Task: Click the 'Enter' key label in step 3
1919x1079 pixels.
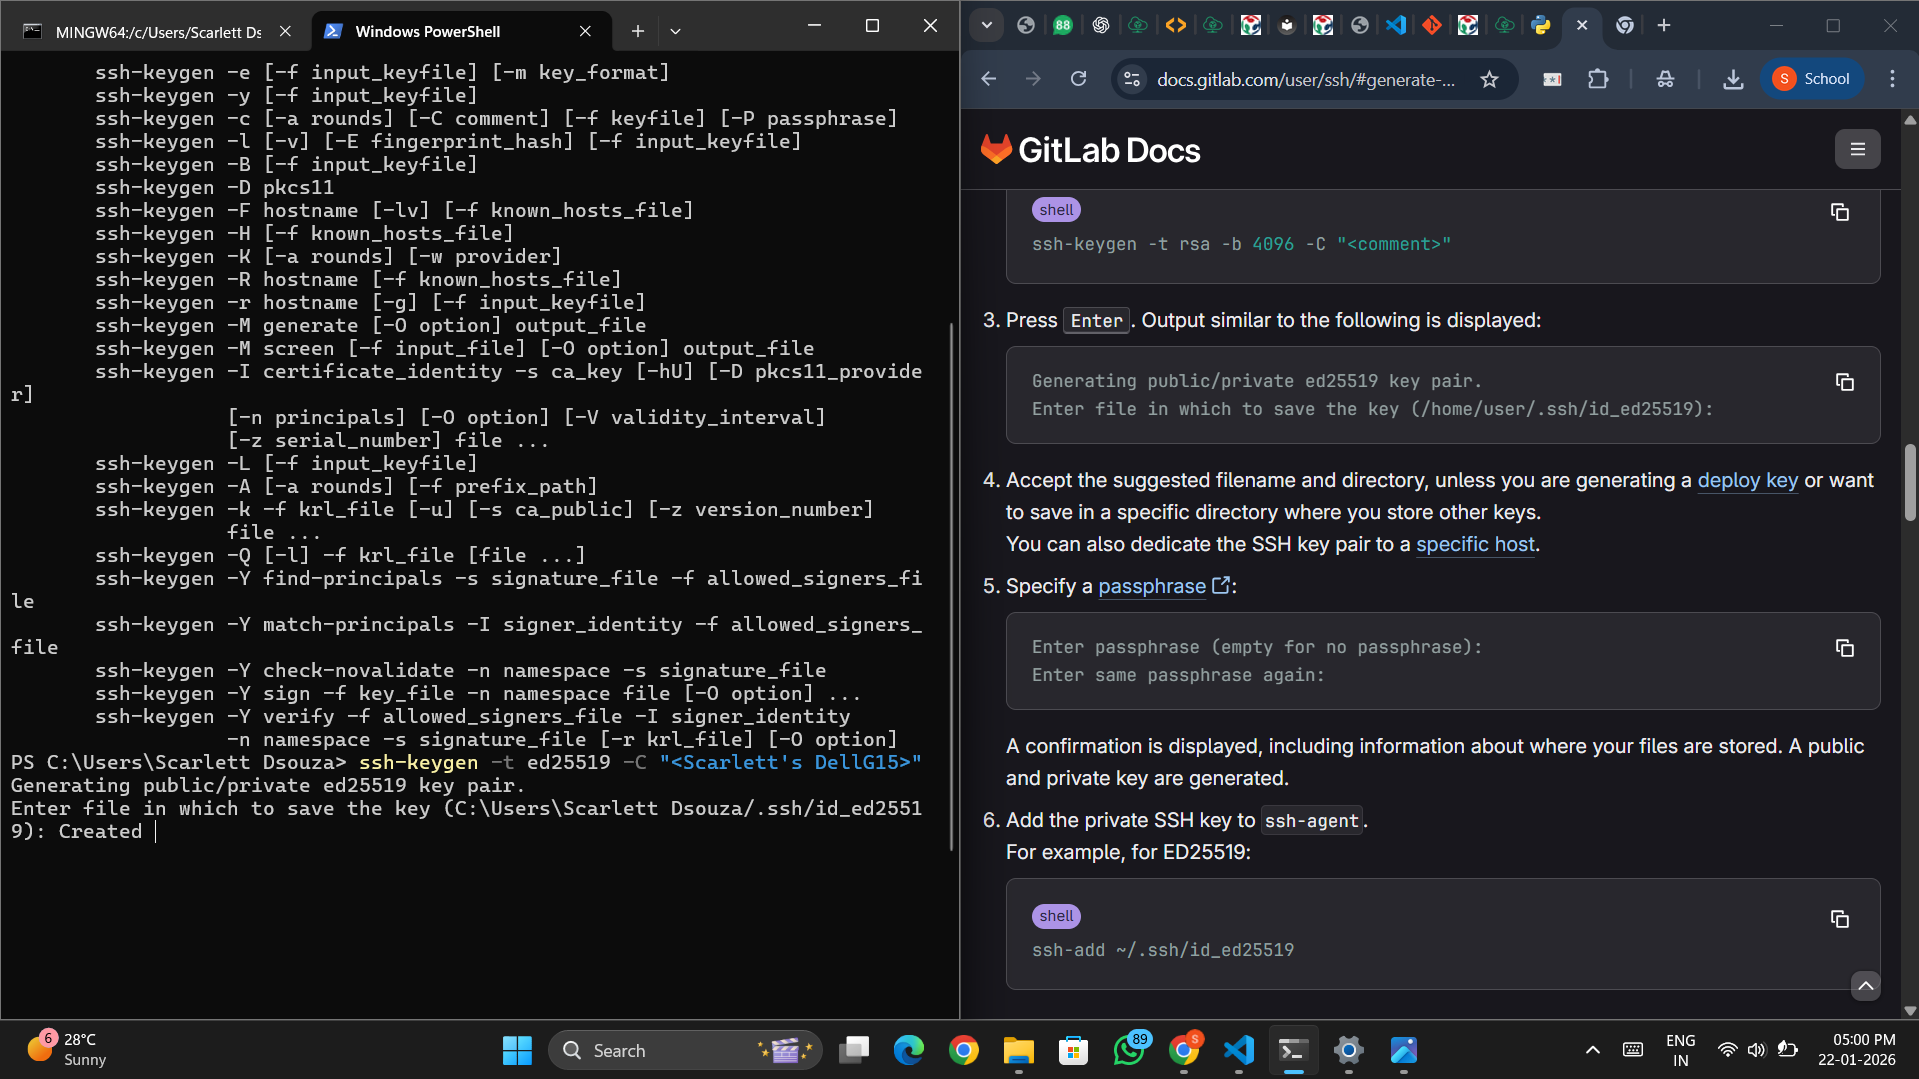Action: click(1096, 321)
